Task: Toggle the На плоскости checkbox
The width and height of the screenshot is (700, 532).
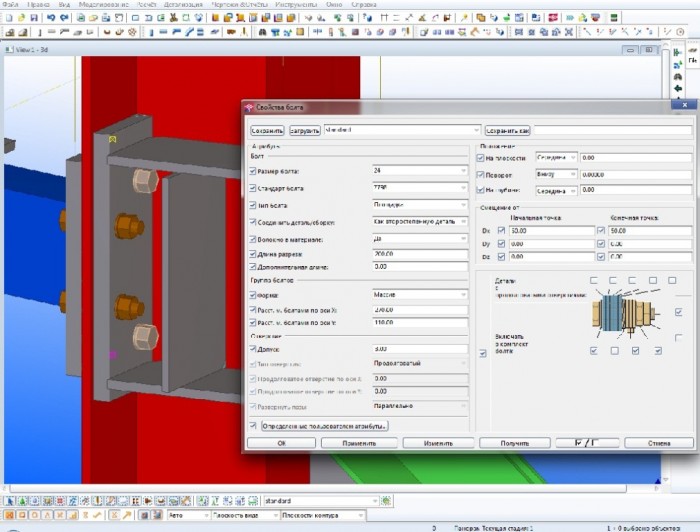Action: click(x=480, y=158)
